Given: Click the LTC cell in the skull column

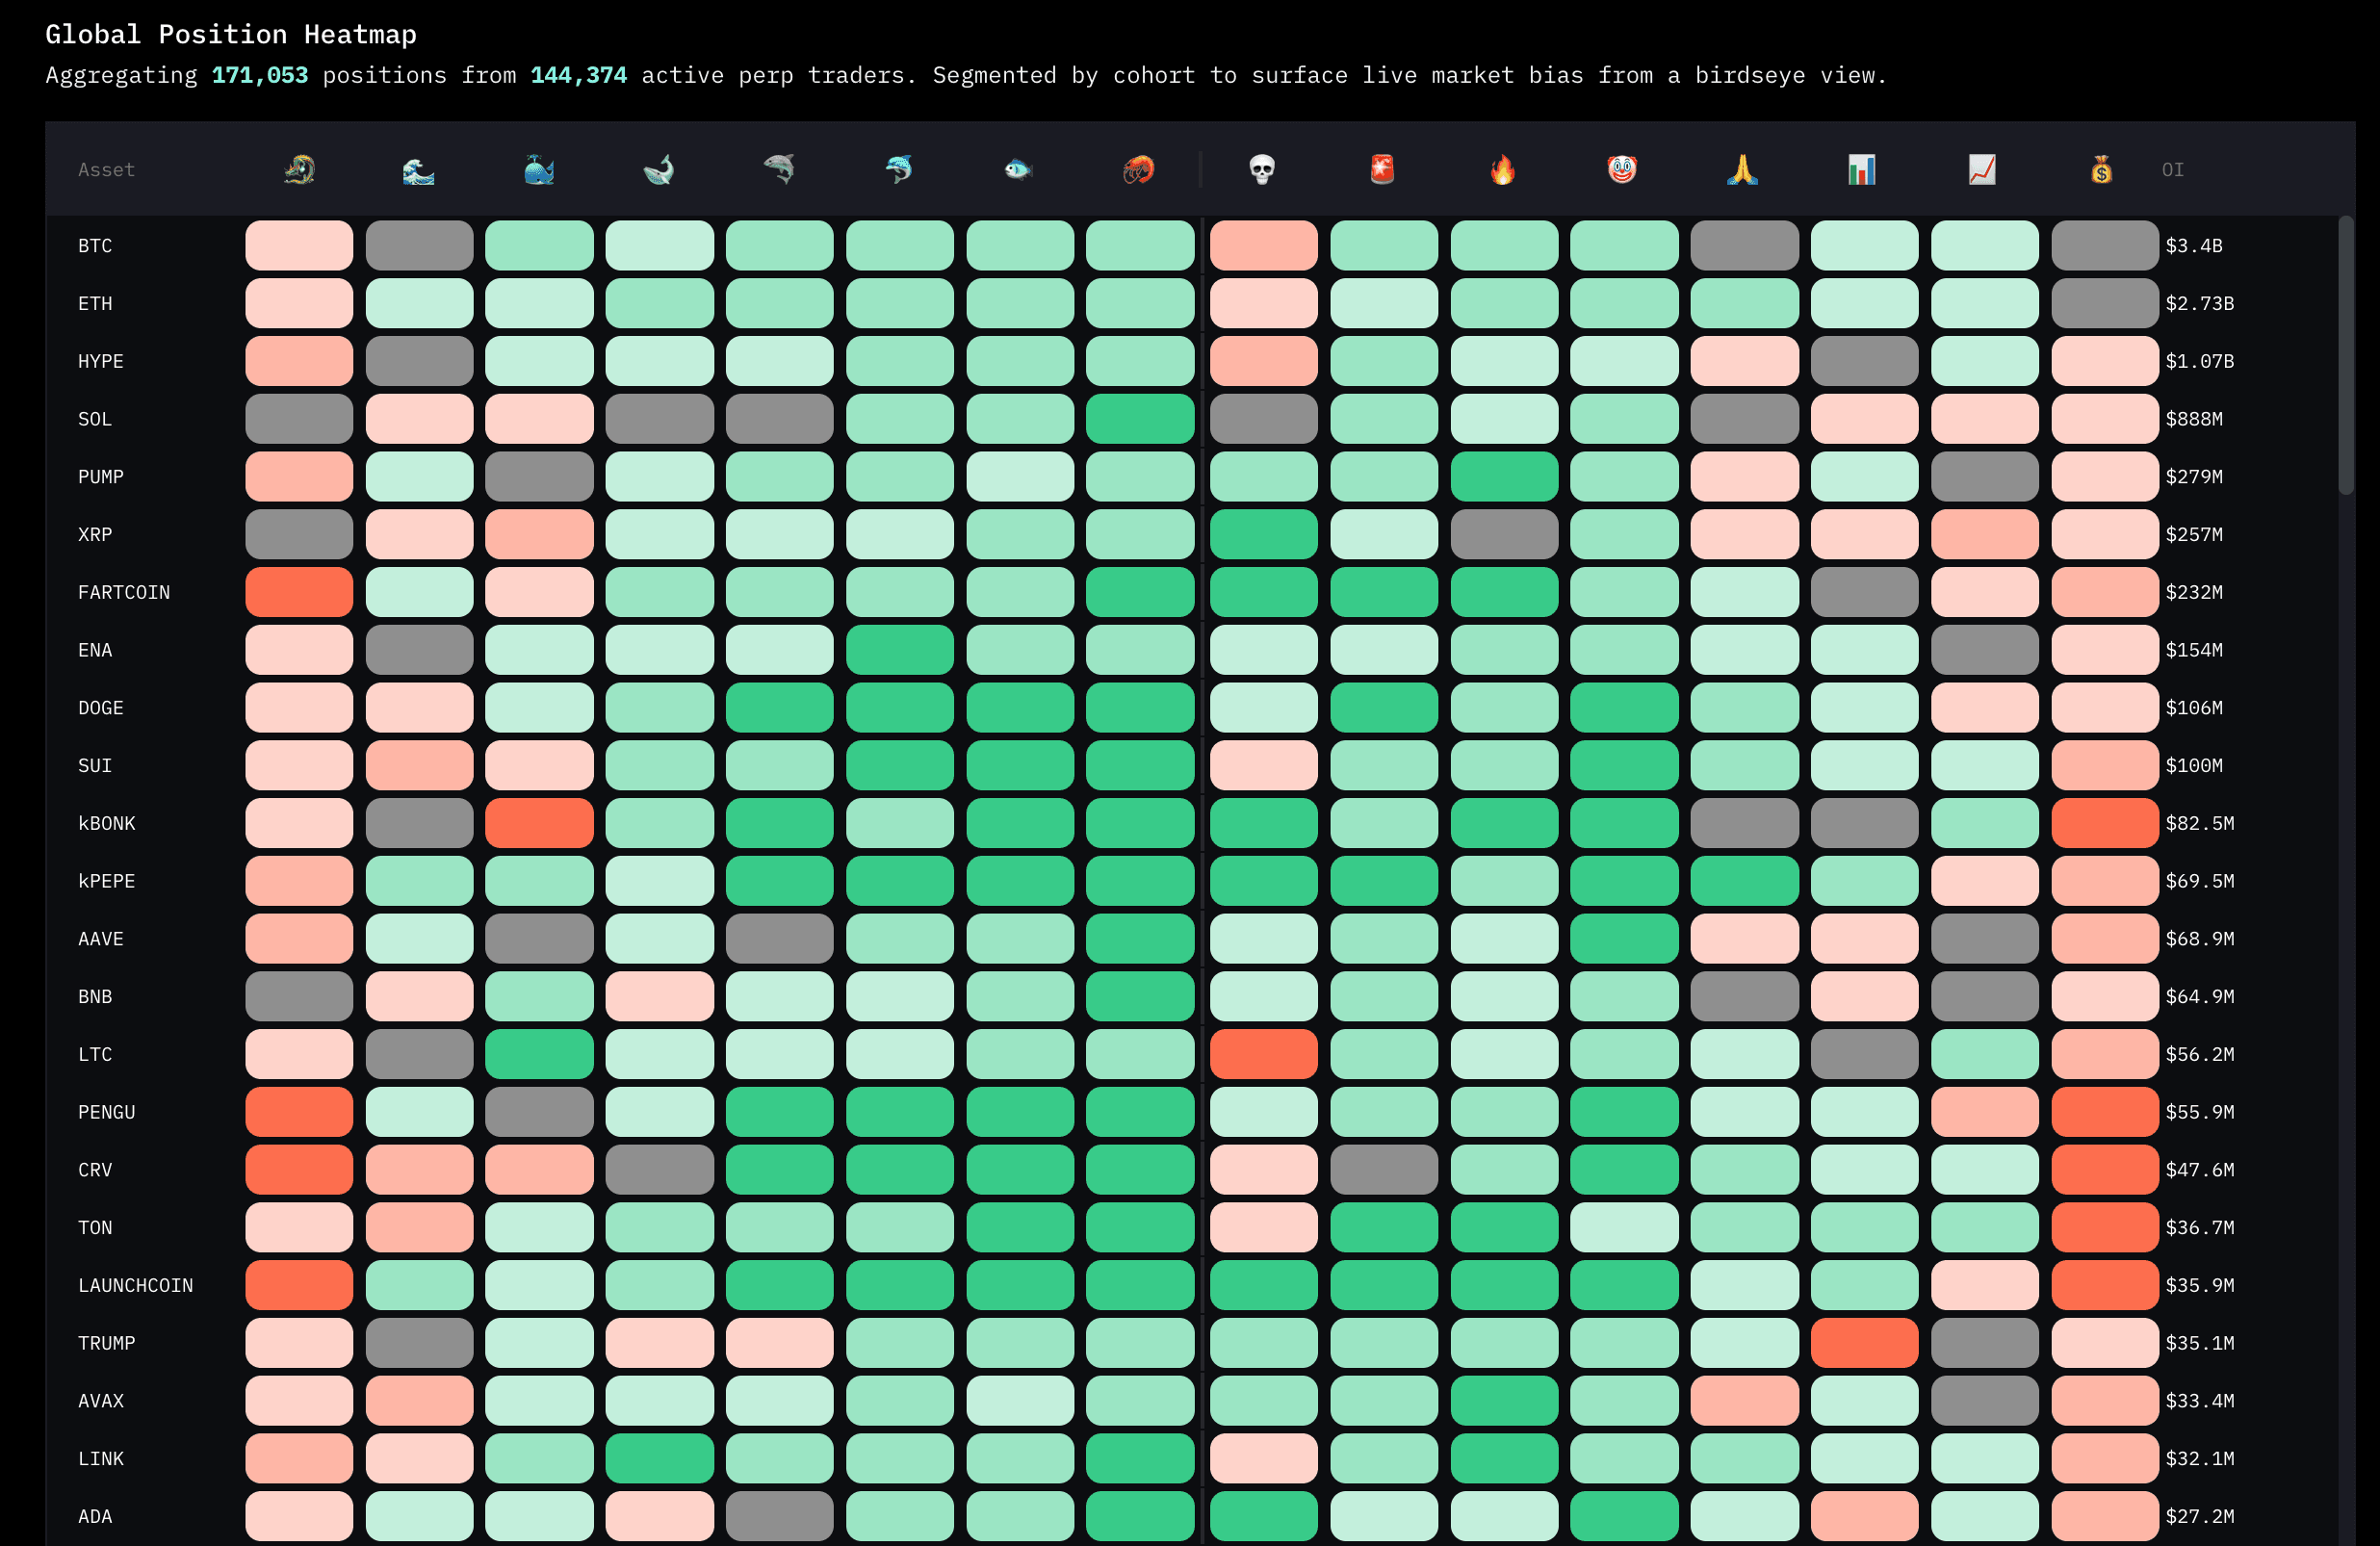Looking at the screenshot, I should click(1264, 1054).
